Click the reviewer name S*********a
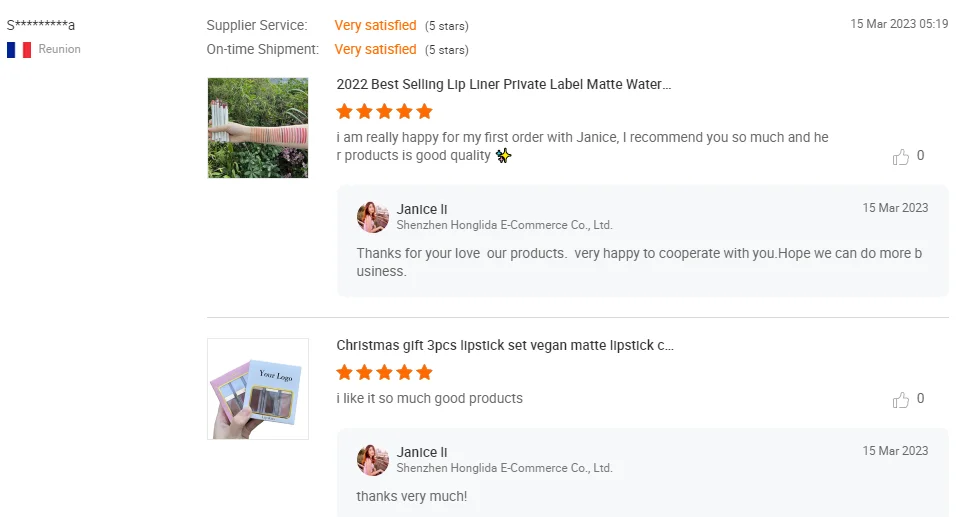This screenshot has height=517, width=961. coord(41,25)
